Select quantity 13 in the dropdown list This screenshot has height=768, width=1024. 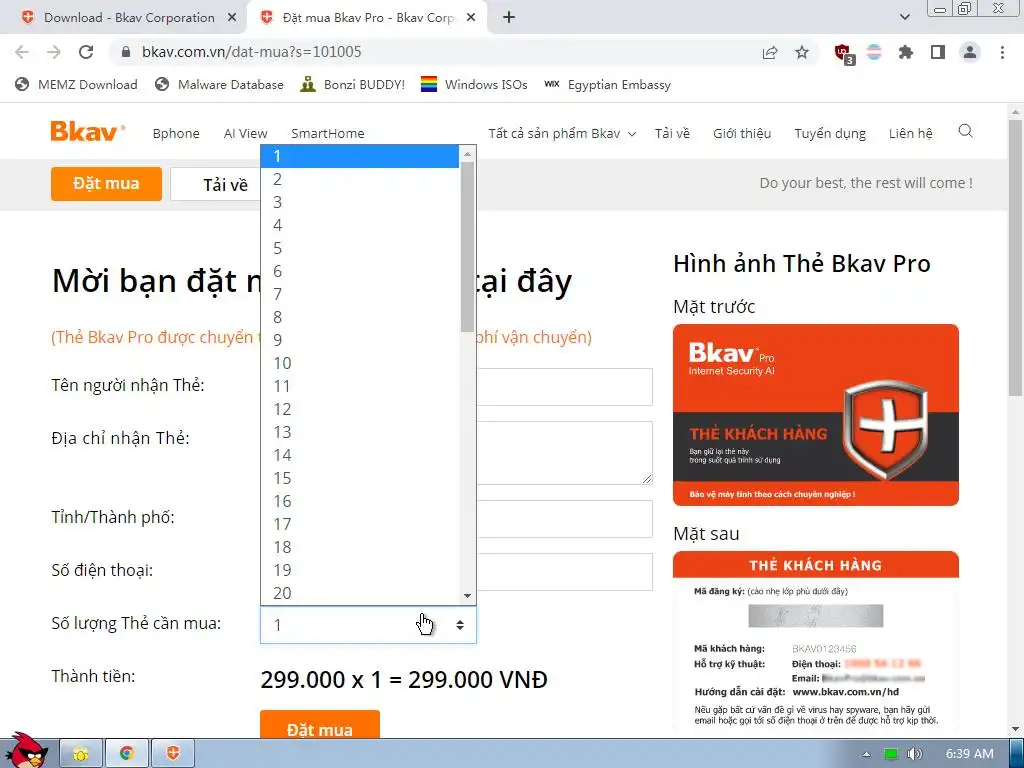click(360, 432)
